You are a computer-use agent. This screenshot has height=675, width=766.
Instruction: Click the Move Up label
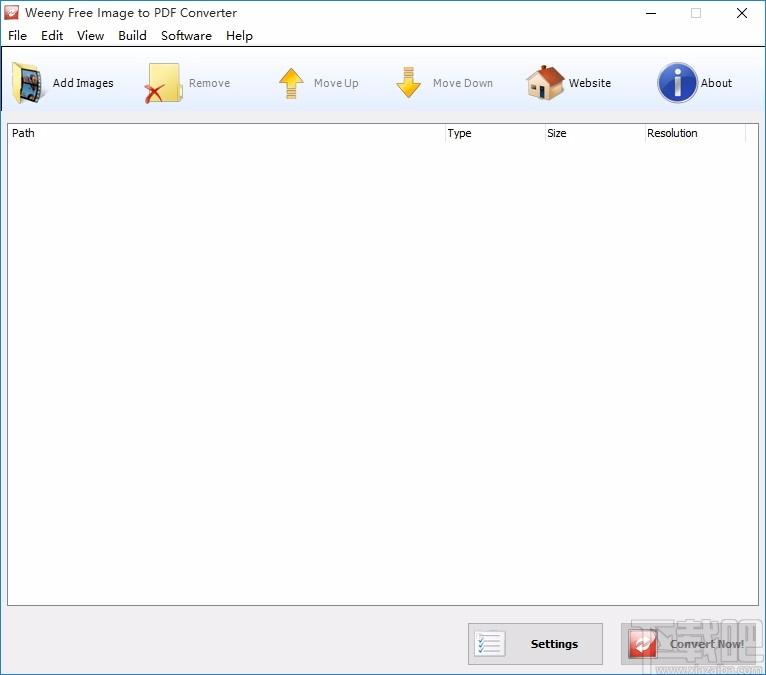coord(336,83)
